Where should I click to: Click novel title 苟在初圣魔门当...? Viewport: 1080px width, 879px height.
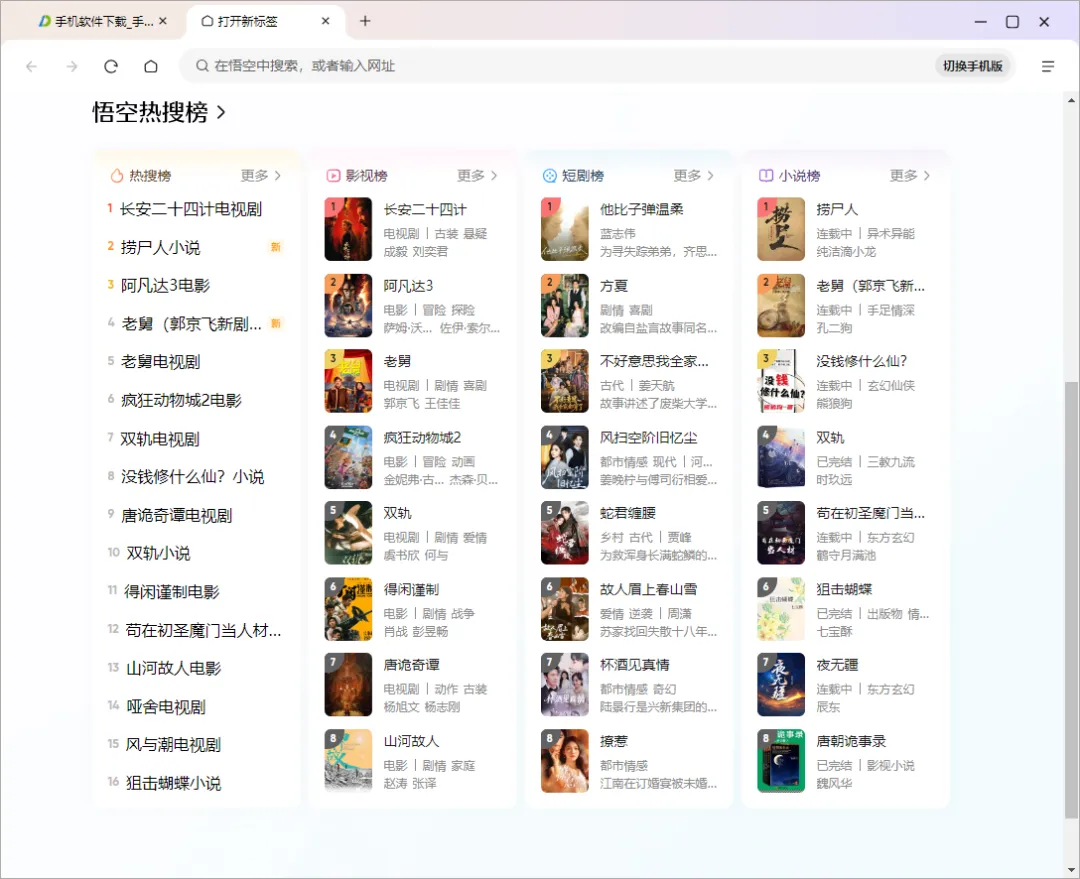pos(871,513)
